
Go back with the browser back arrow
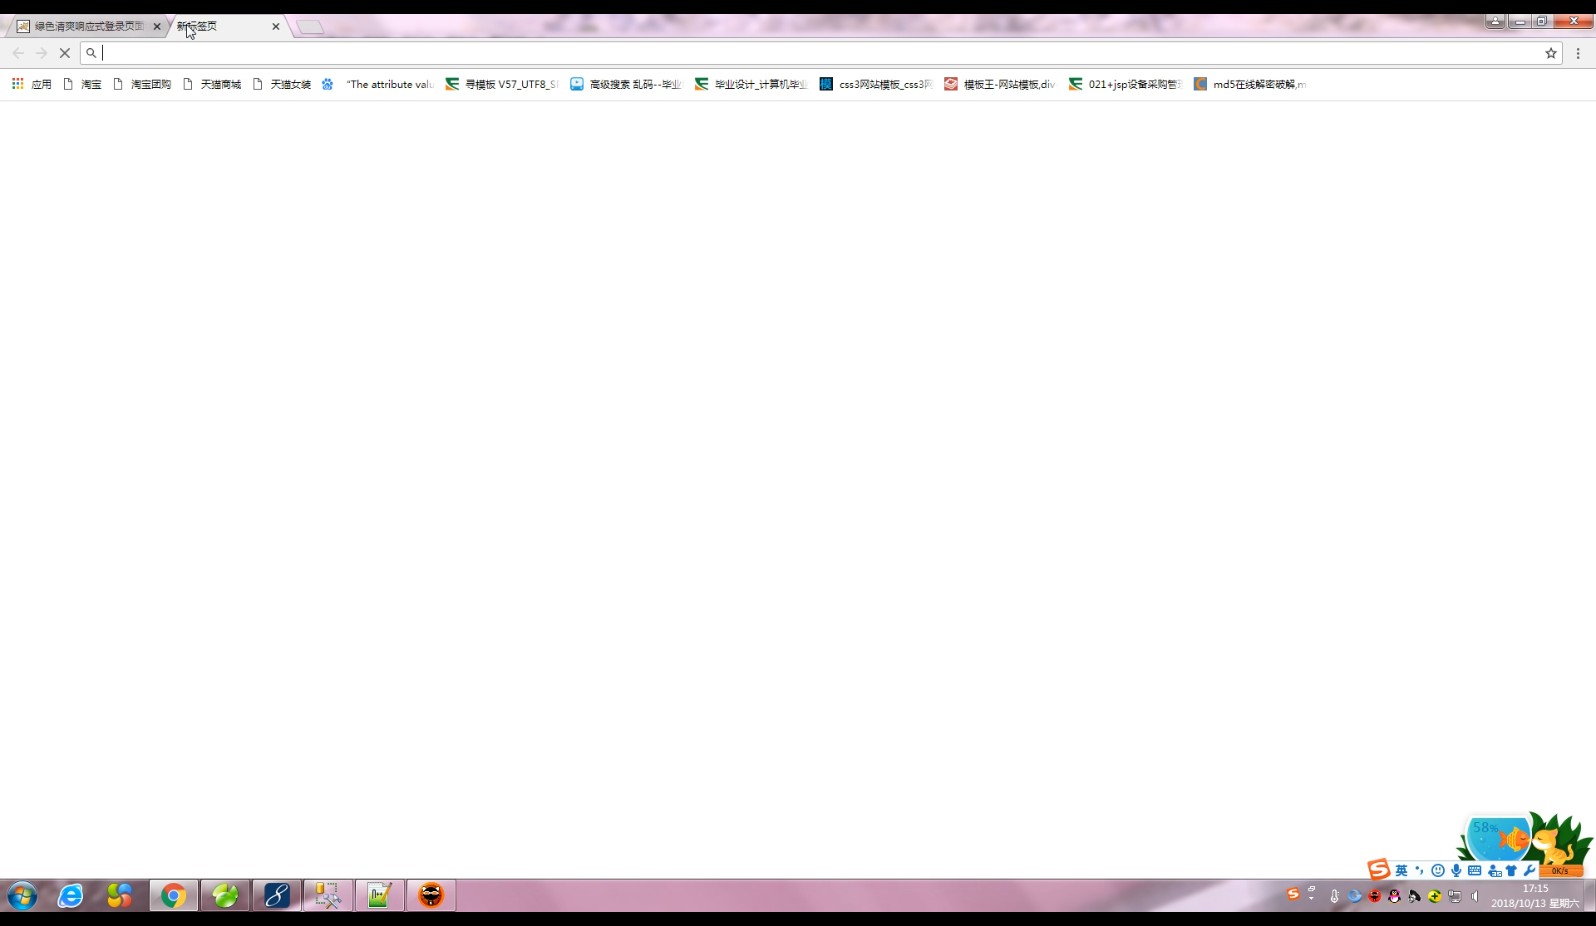(18, 53)
